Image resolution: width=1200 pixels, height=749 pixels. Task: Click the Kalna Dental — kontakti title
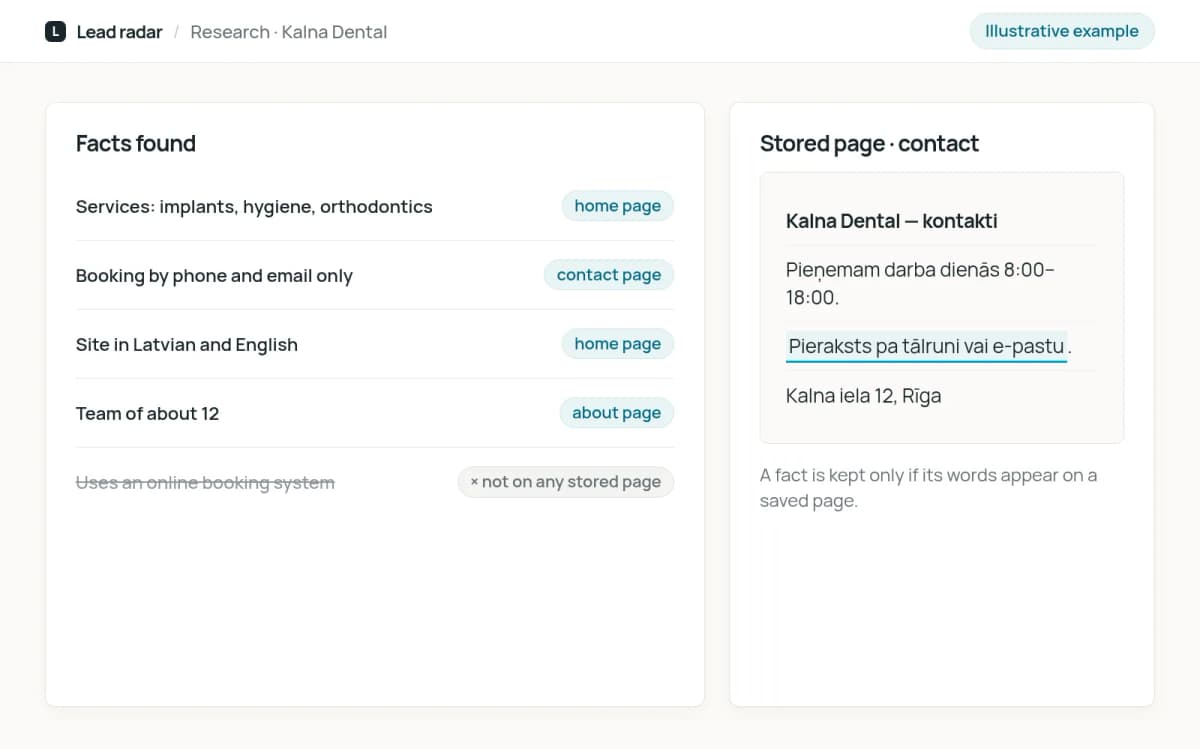[891, 221]
